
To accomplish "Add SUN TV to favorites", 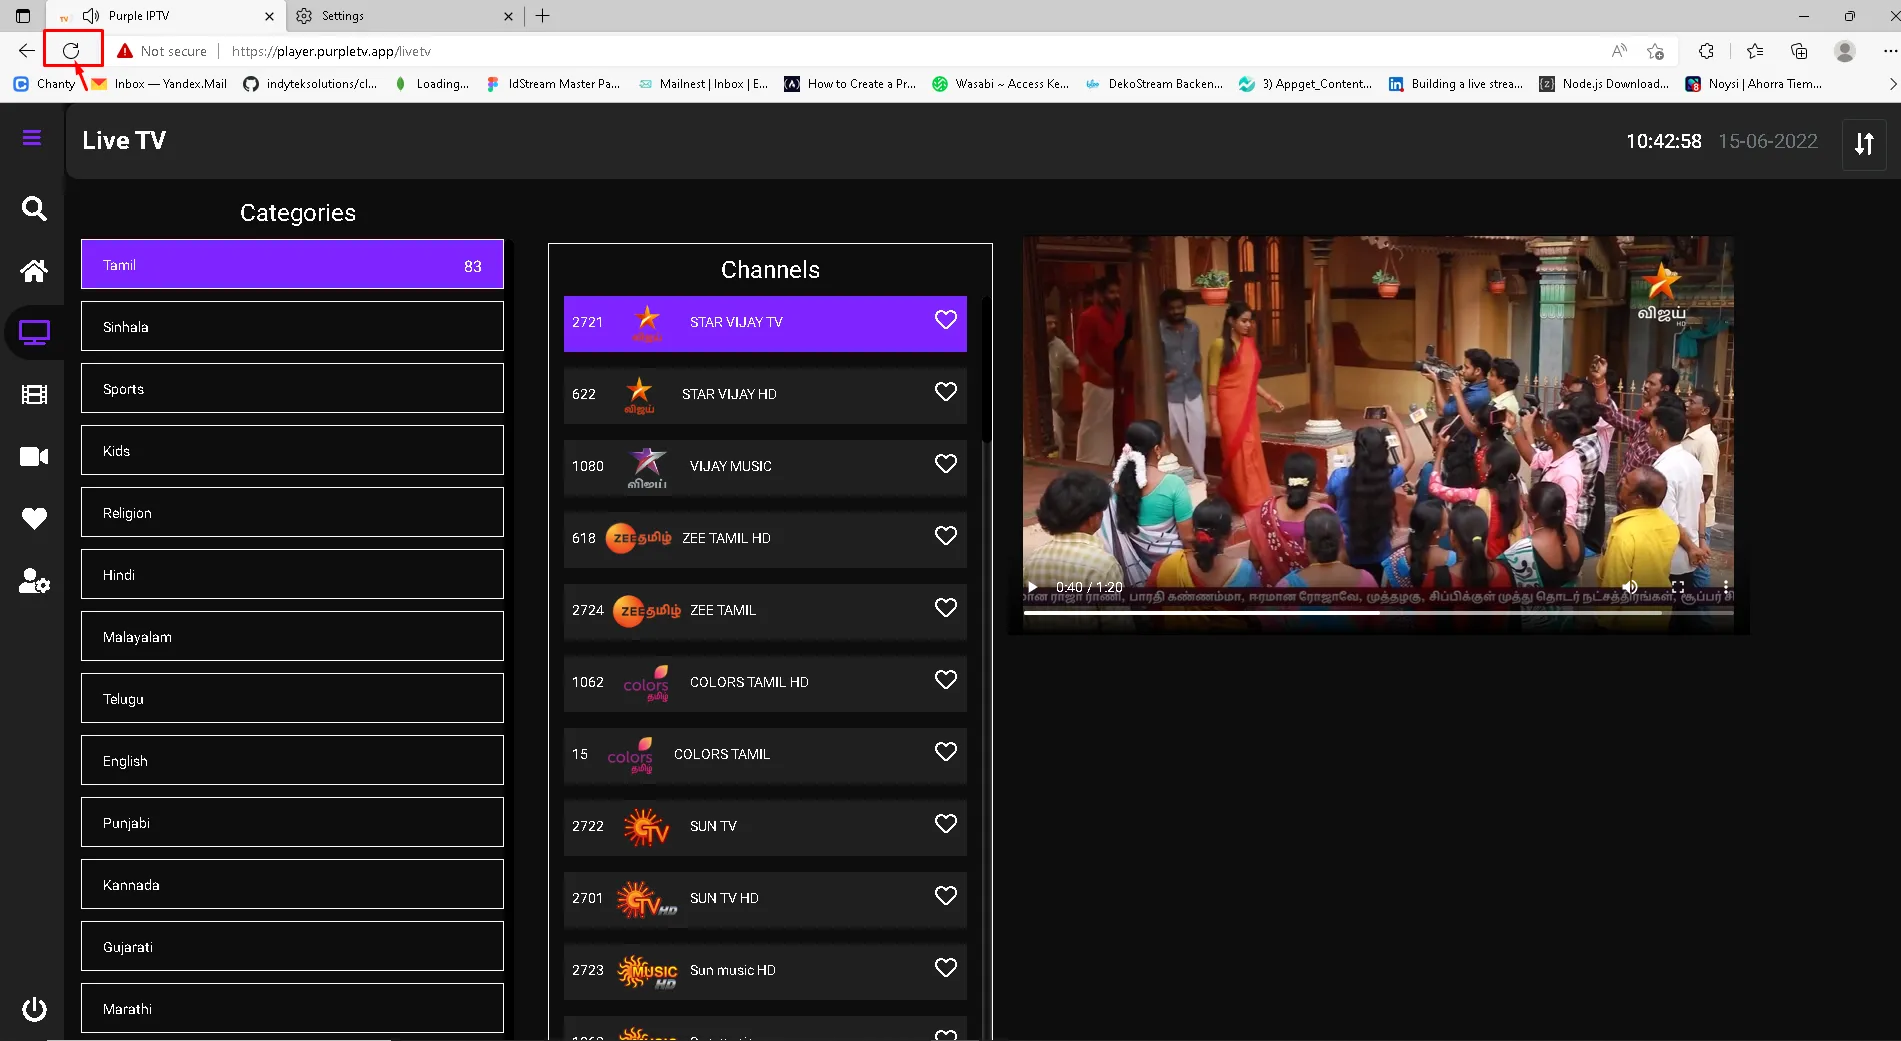I will 946,824.
